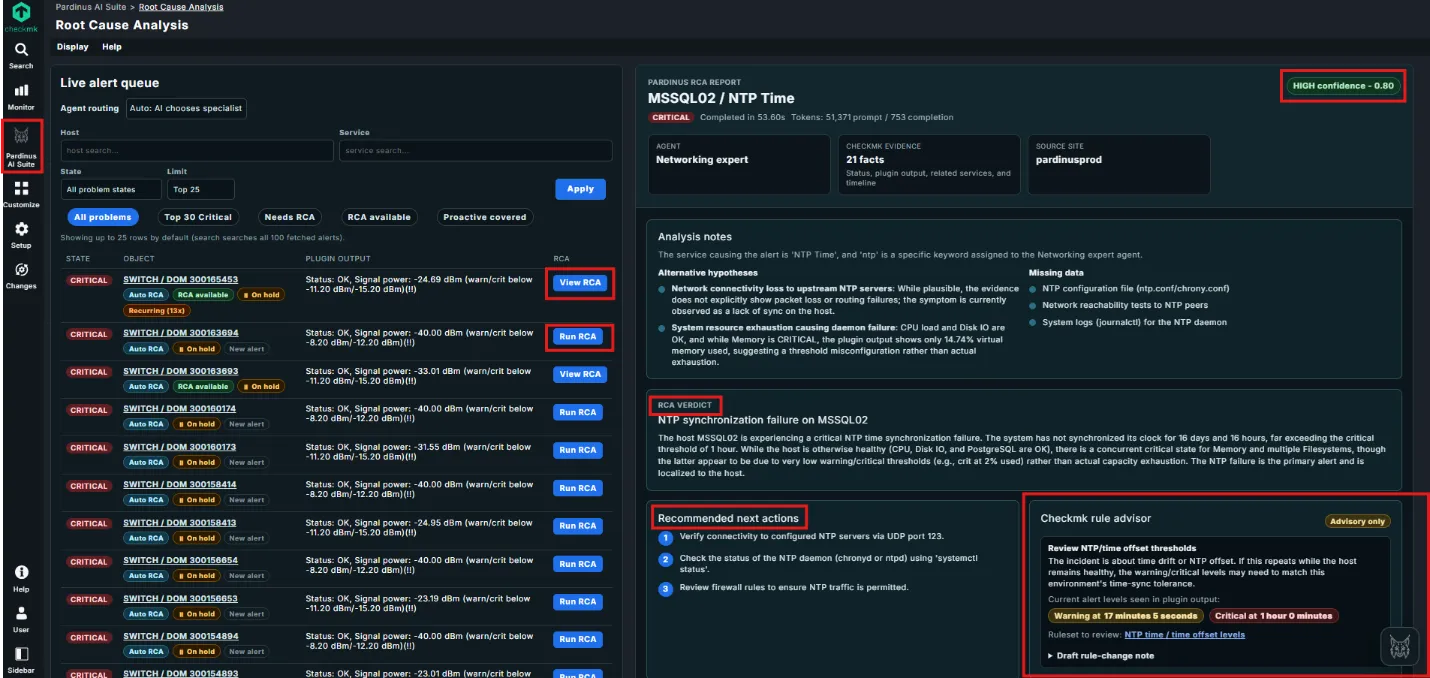Click the Networking expert agent card
The height and width of the screenshot is (678, 1430).
click(x=739, y=165)
